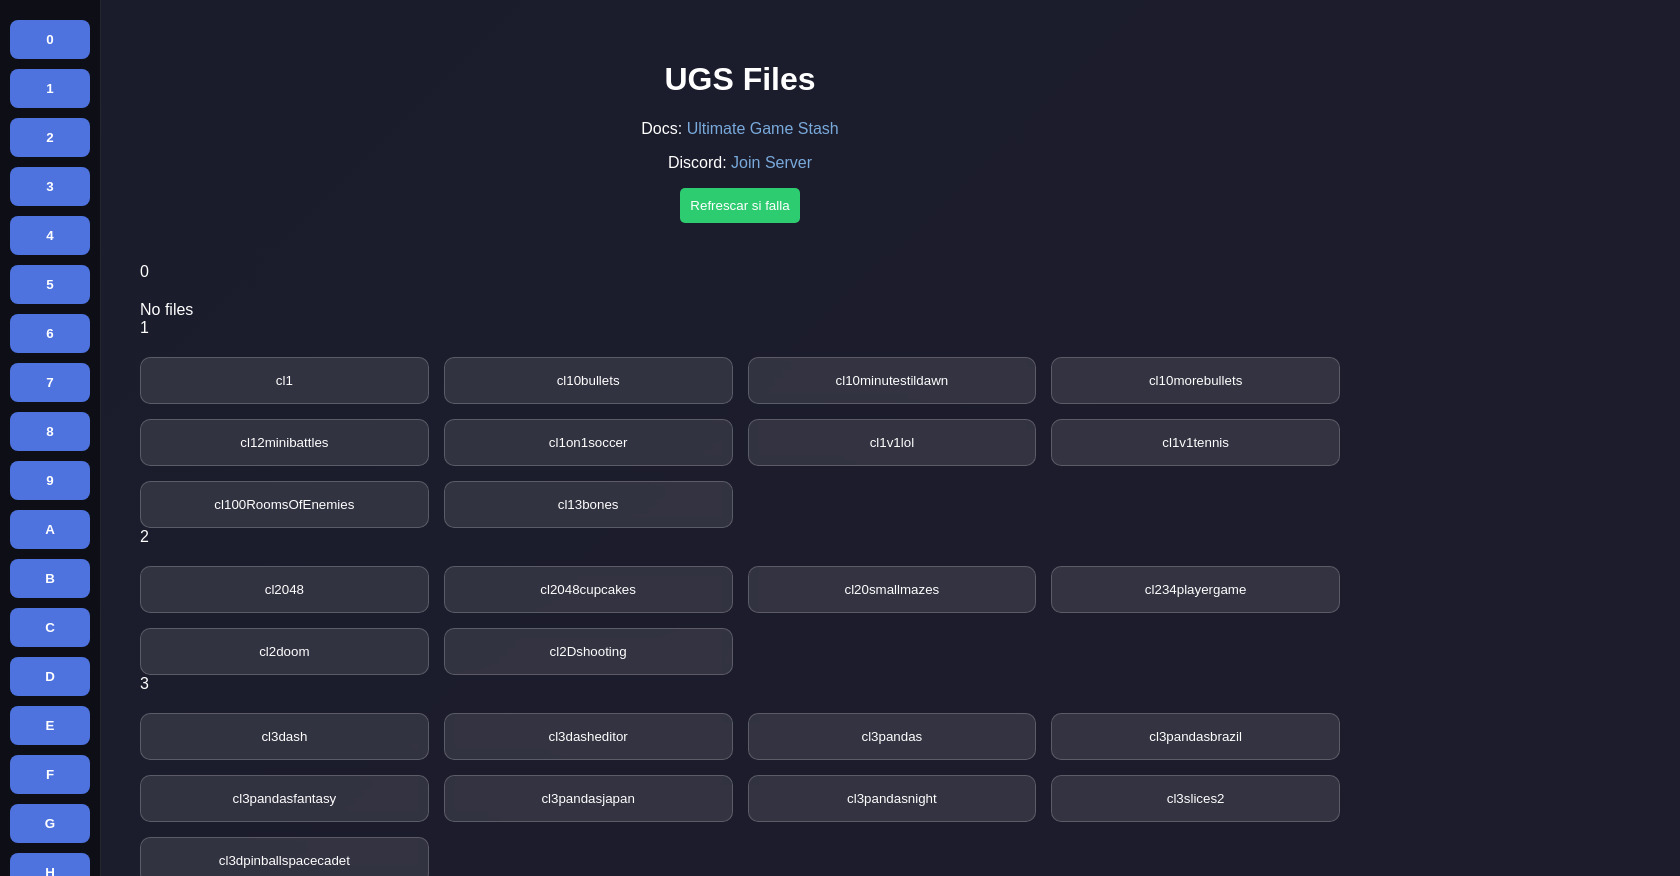
Task: Select cl3slices2 file
Action: 1195,799
